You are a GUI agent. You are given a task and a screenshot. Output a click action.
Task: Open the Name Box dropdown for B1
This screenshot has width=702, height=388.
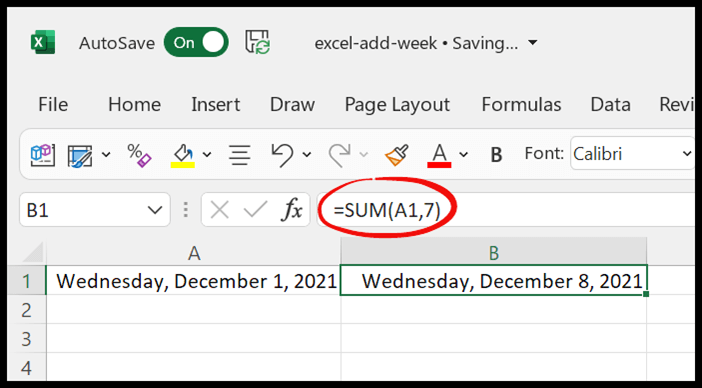click(x=155, y=210)
